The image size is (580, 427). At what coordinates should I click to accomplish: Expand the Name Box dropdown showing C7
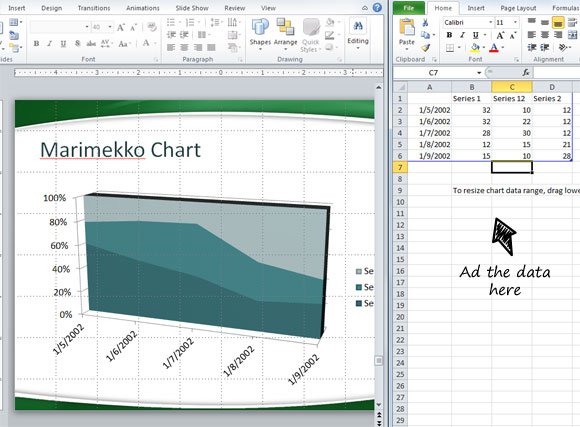click(479, 73)
